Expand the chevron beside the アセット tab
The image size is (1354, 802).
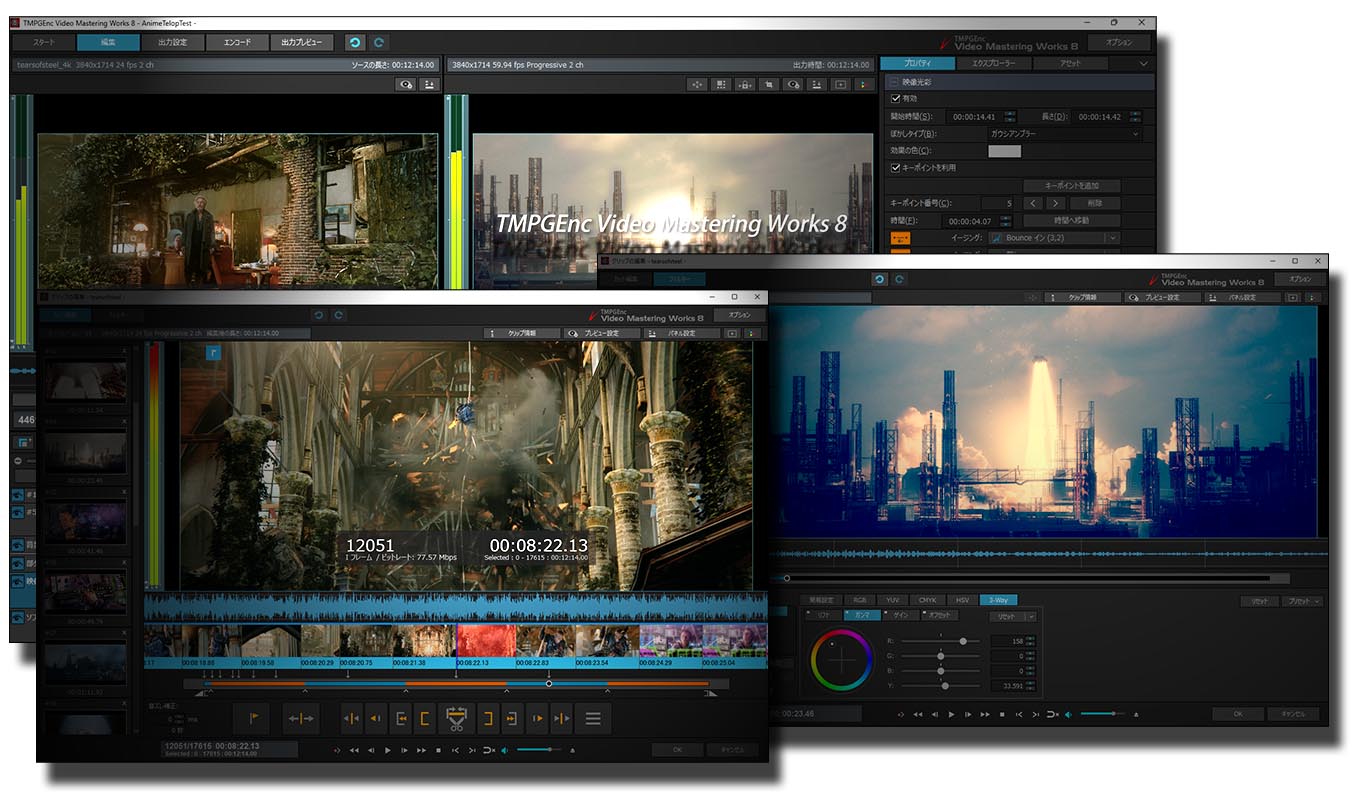pos(1144,64)
